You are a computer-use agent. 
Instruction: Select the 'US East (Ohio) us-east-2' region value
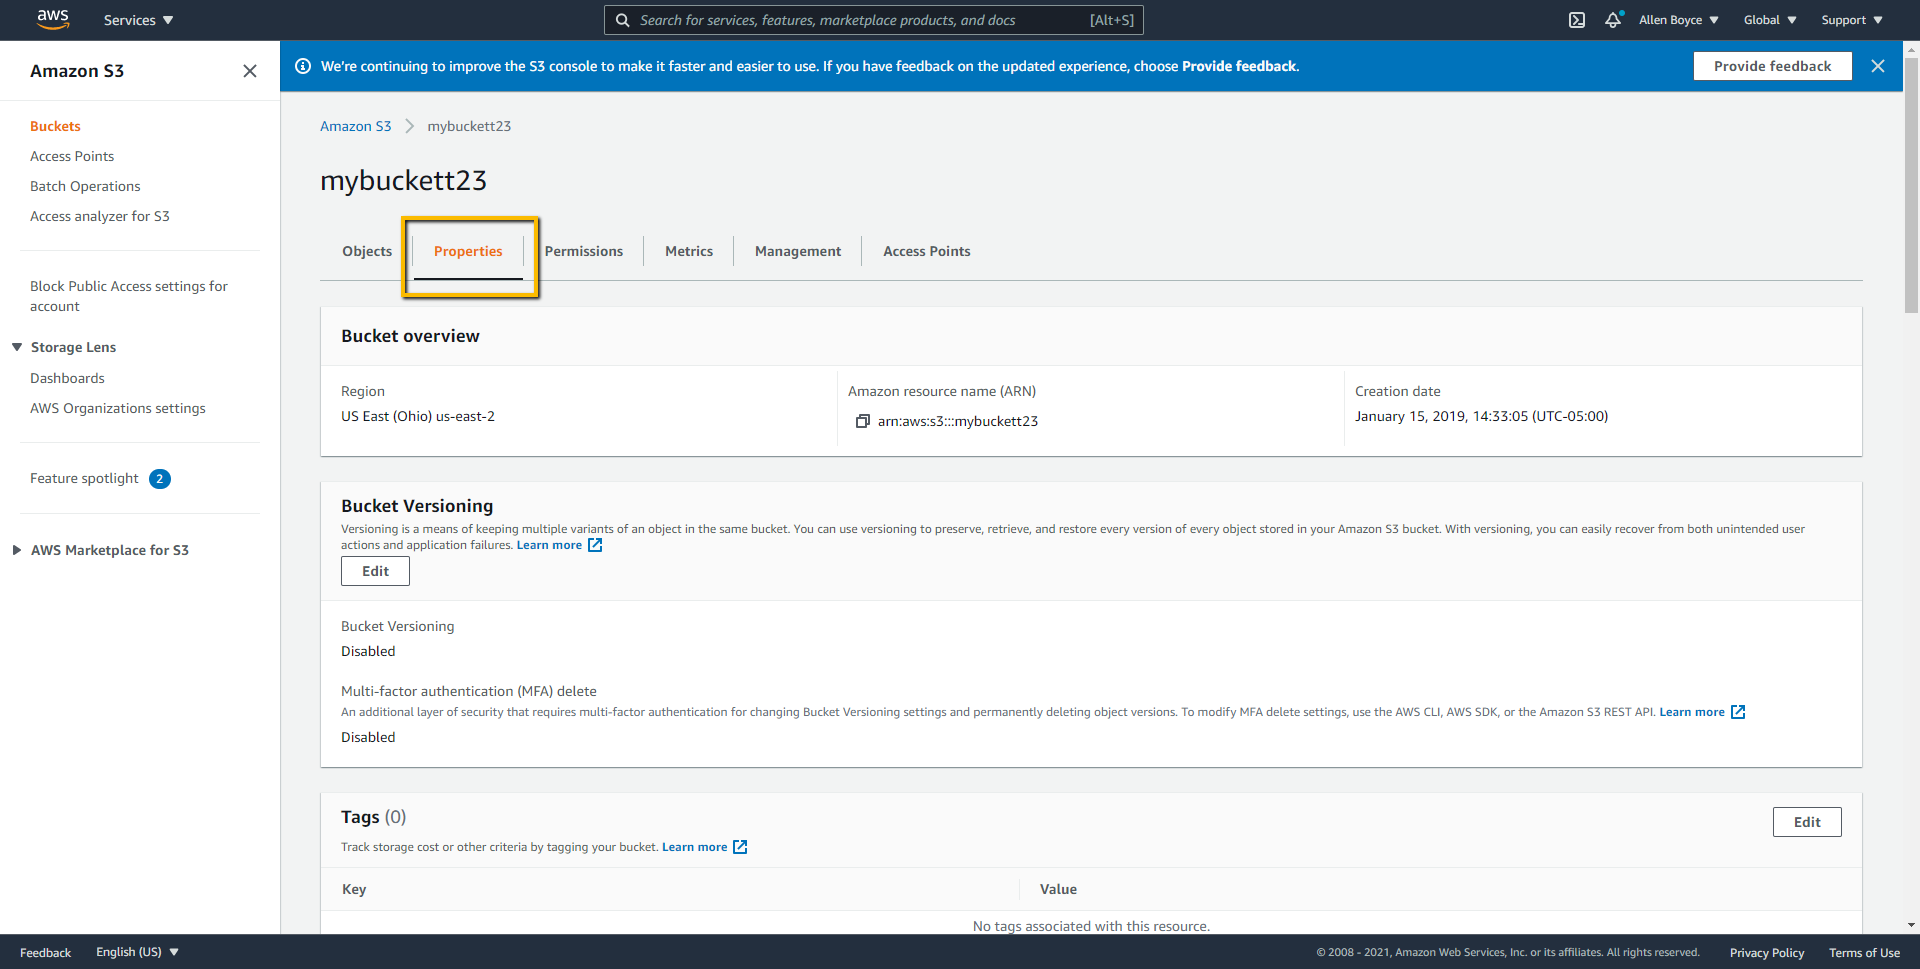418,416
